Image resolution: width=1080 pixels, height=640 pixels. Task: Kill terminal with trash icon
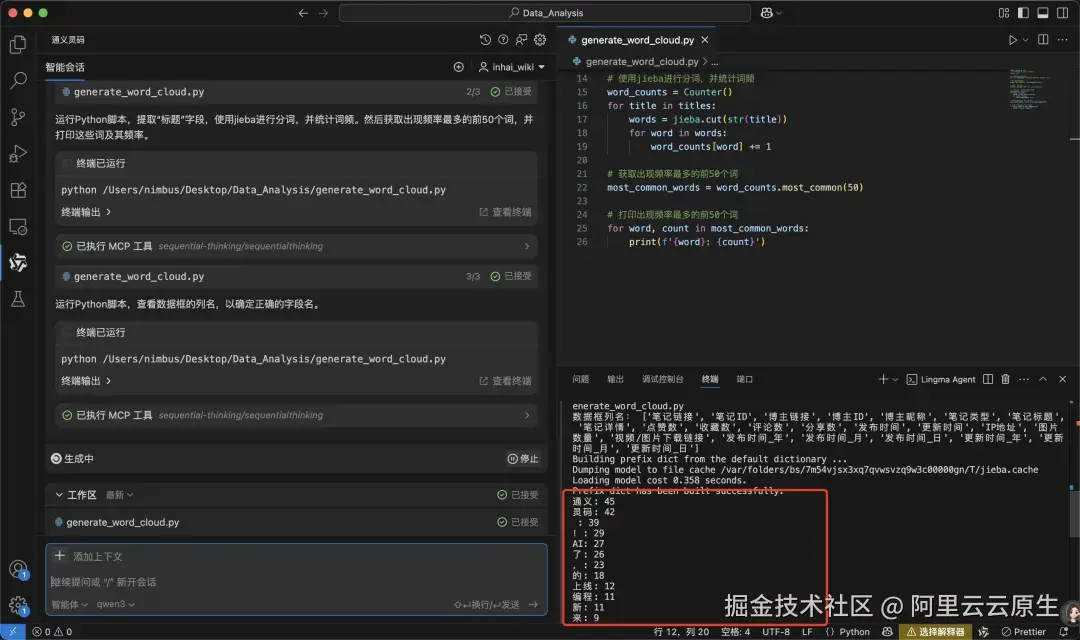pyautogui.click(x=1006, y=380)
